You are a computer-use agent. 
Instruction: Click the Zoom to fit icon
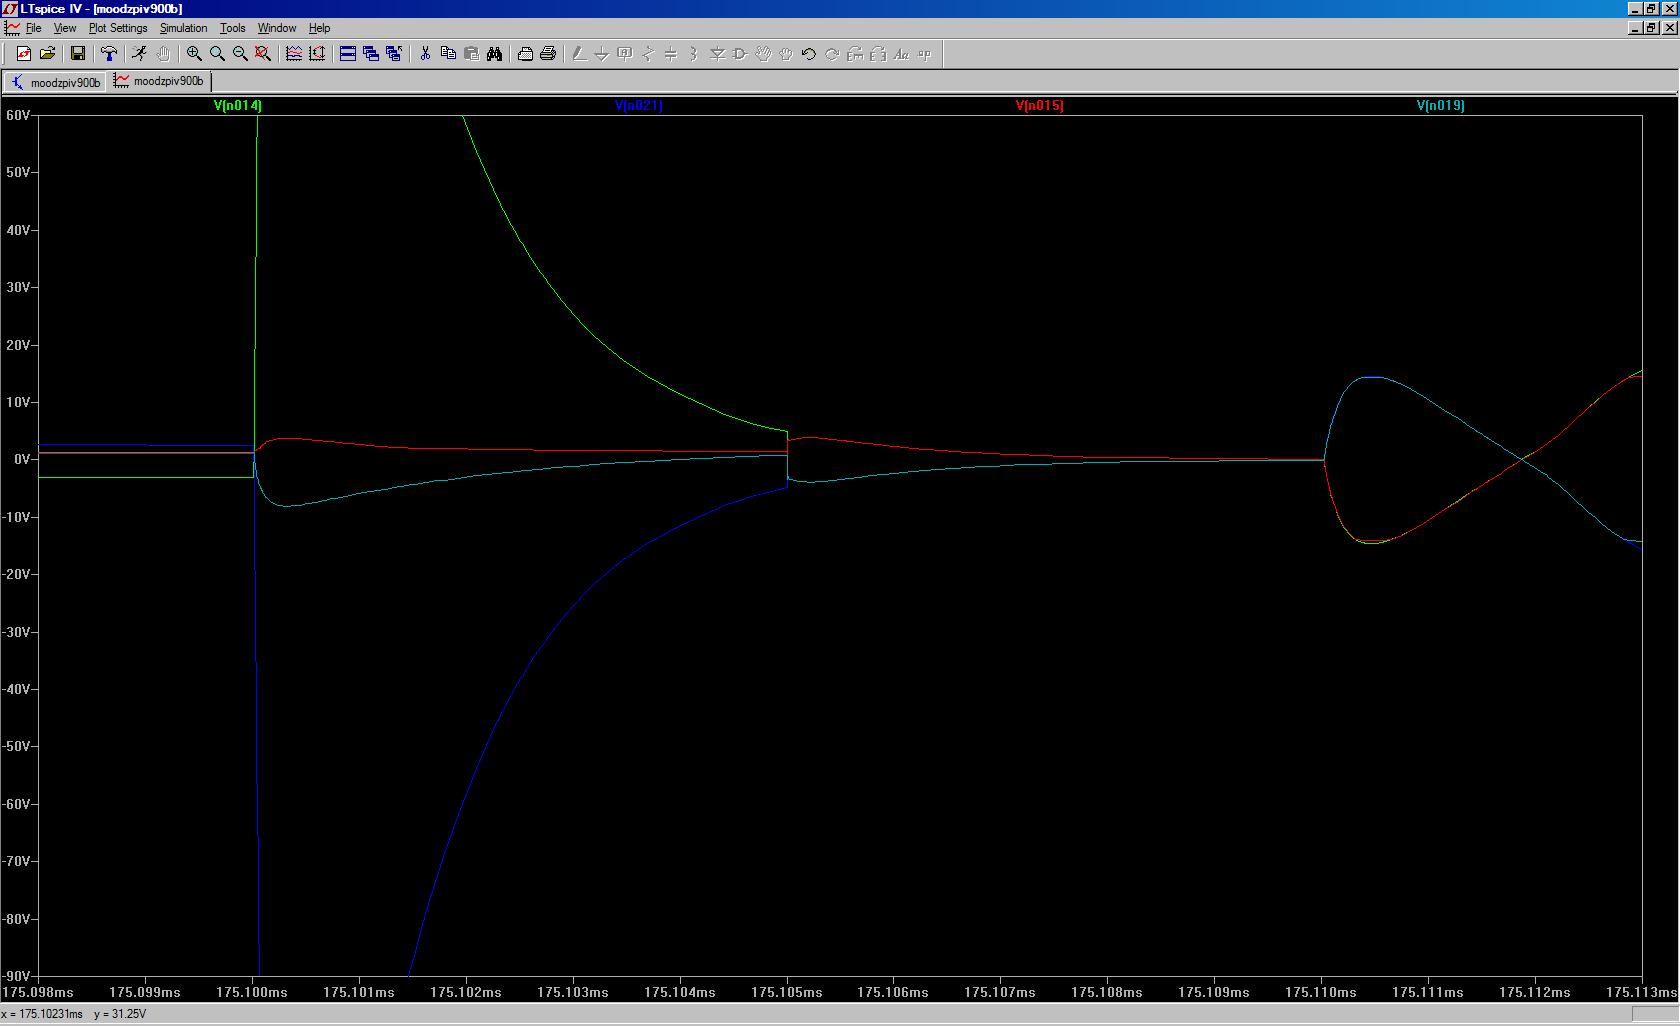click(263, 54)
